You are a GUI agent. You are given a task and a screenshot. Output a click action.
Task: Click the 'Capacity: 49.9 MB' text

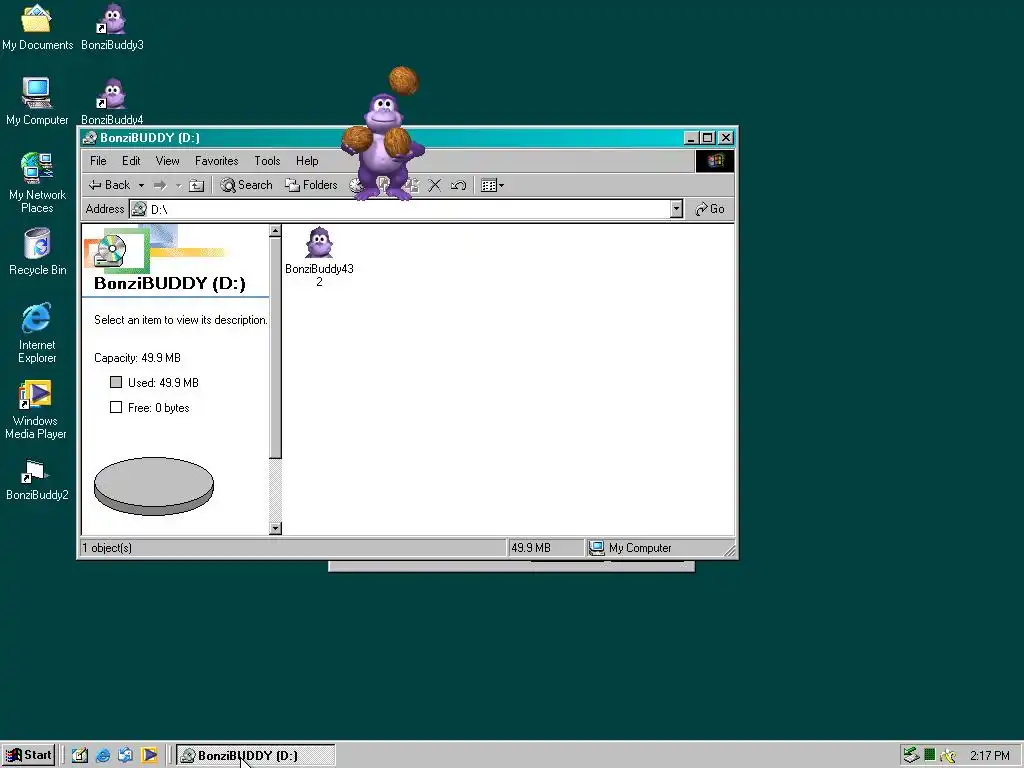click(x=137, y=358)
